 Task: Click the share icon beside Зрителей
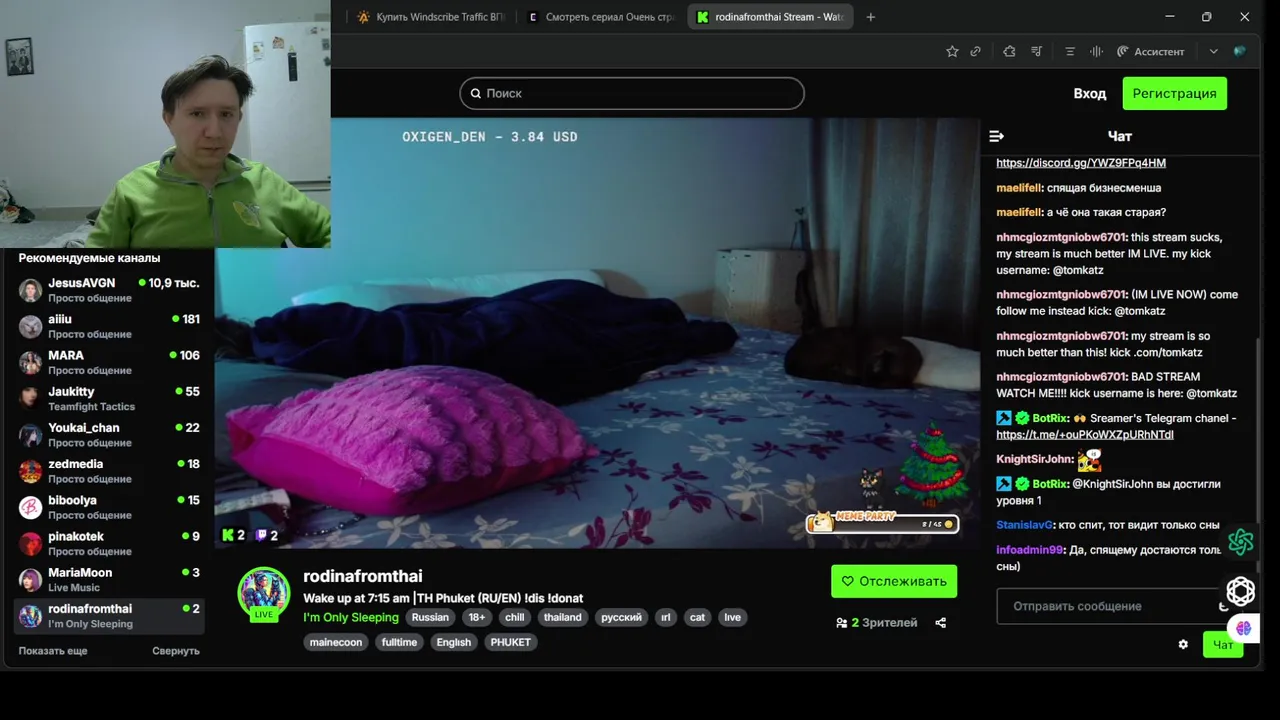940,623
